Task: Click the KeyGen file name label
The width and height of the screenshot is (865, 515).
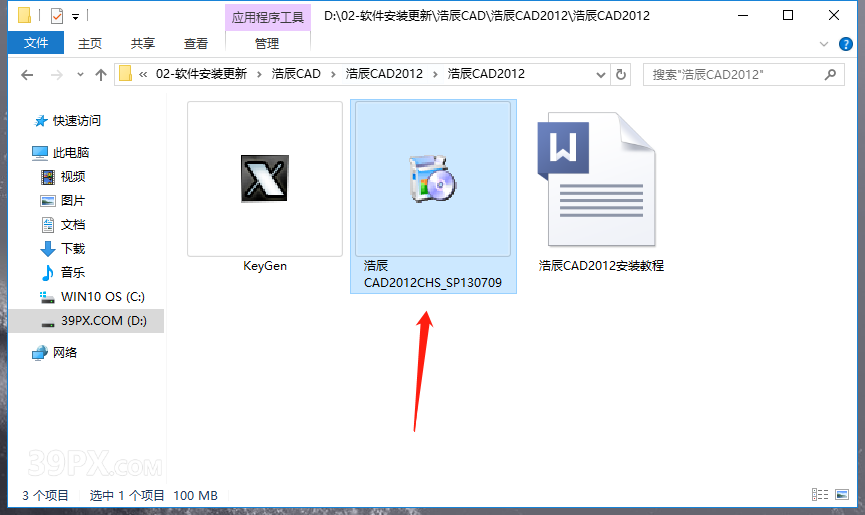Action: coord(265,266)
